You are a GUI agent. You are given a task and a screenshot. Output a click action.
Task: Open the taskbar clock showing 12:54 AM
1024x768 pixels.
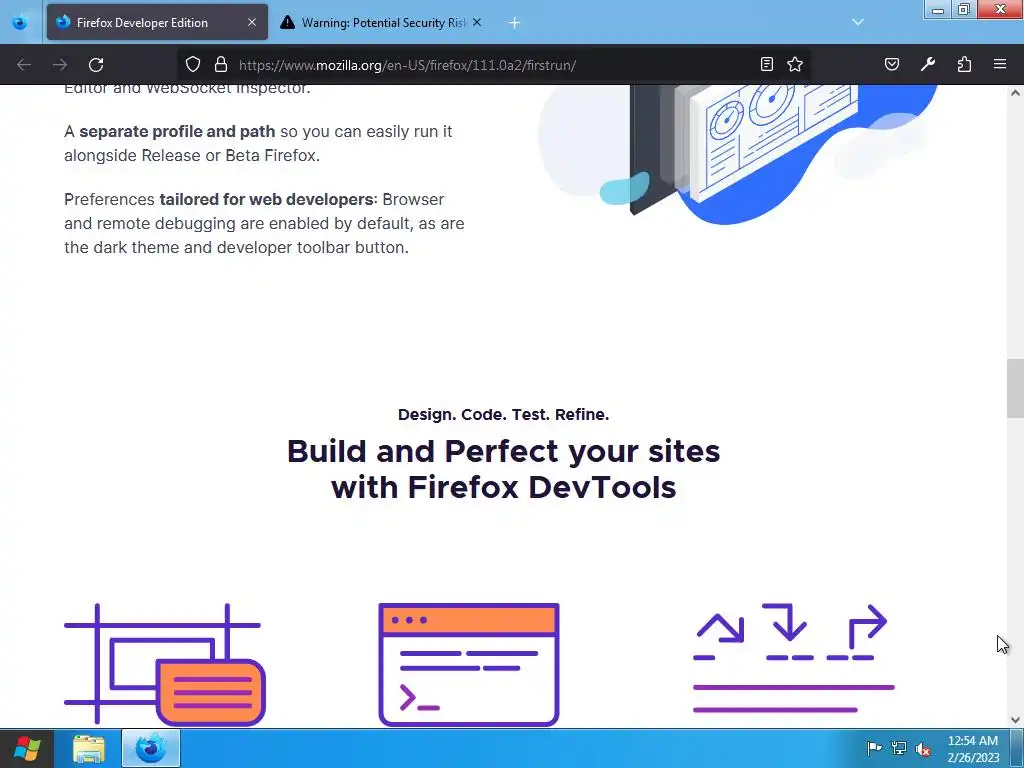973,749
